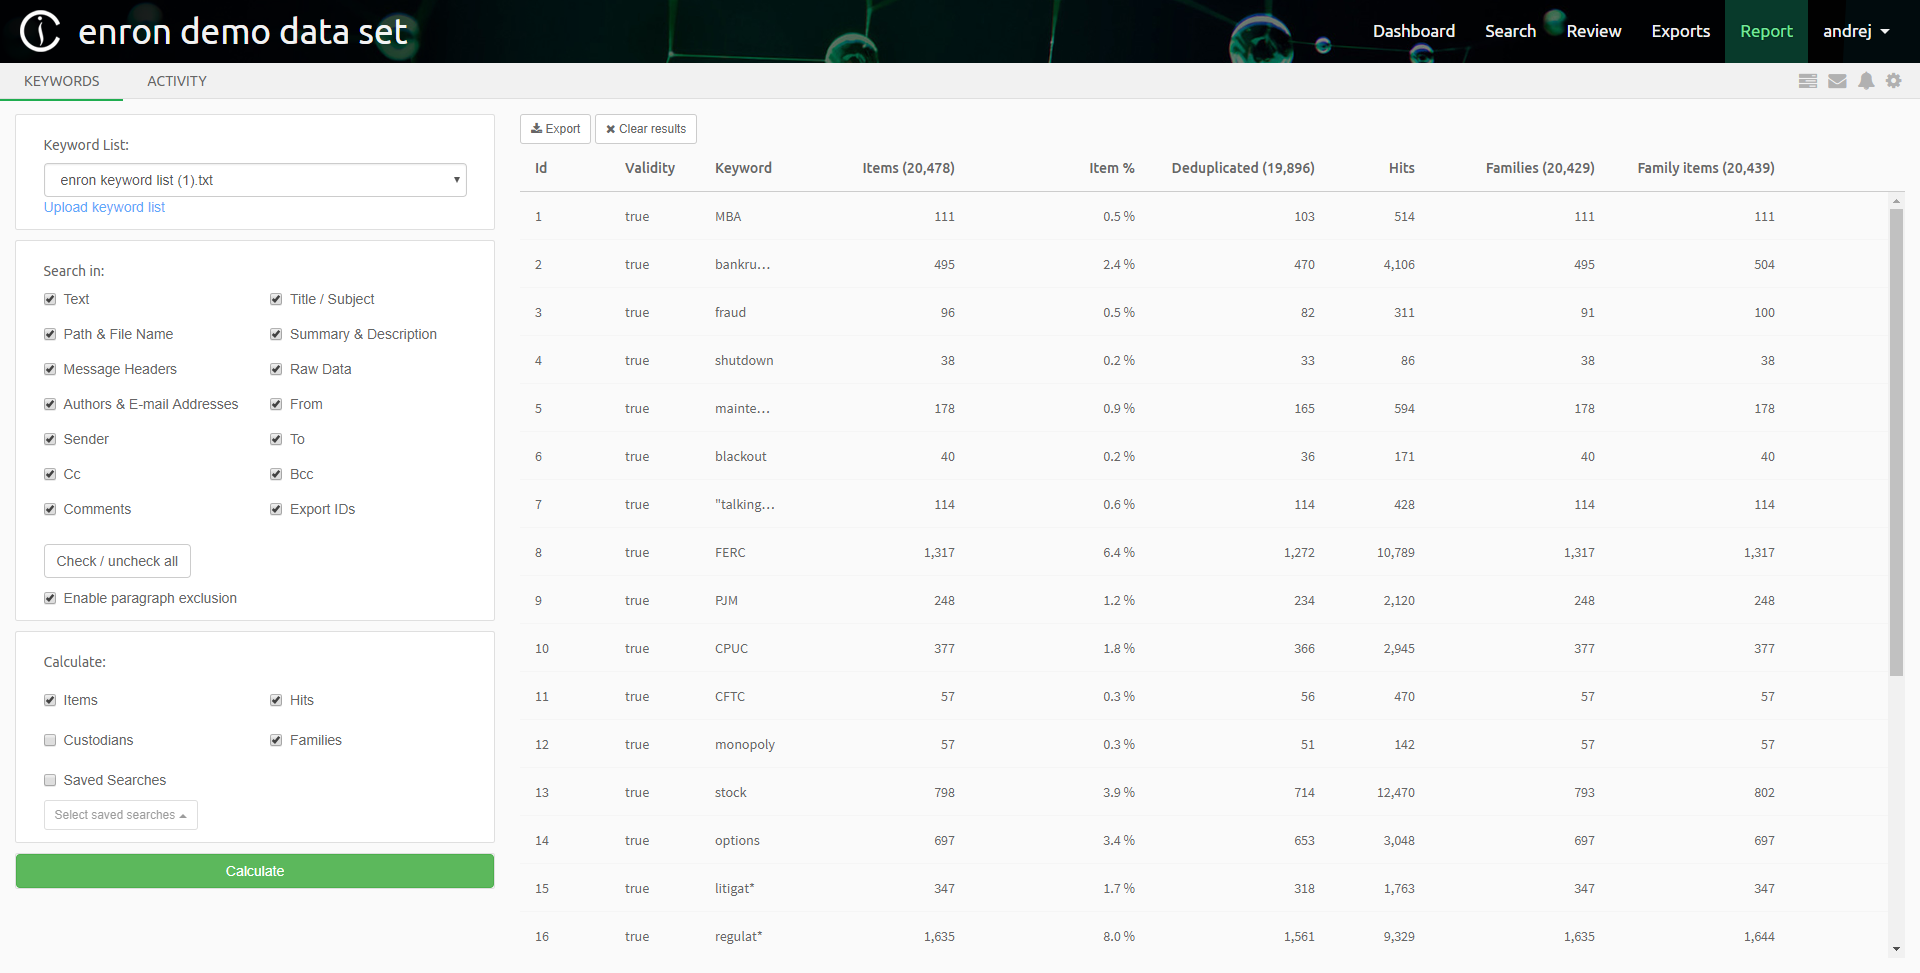Open the messages envelope icon
The image size is (1920, 973).
[x=1837, y=81]
